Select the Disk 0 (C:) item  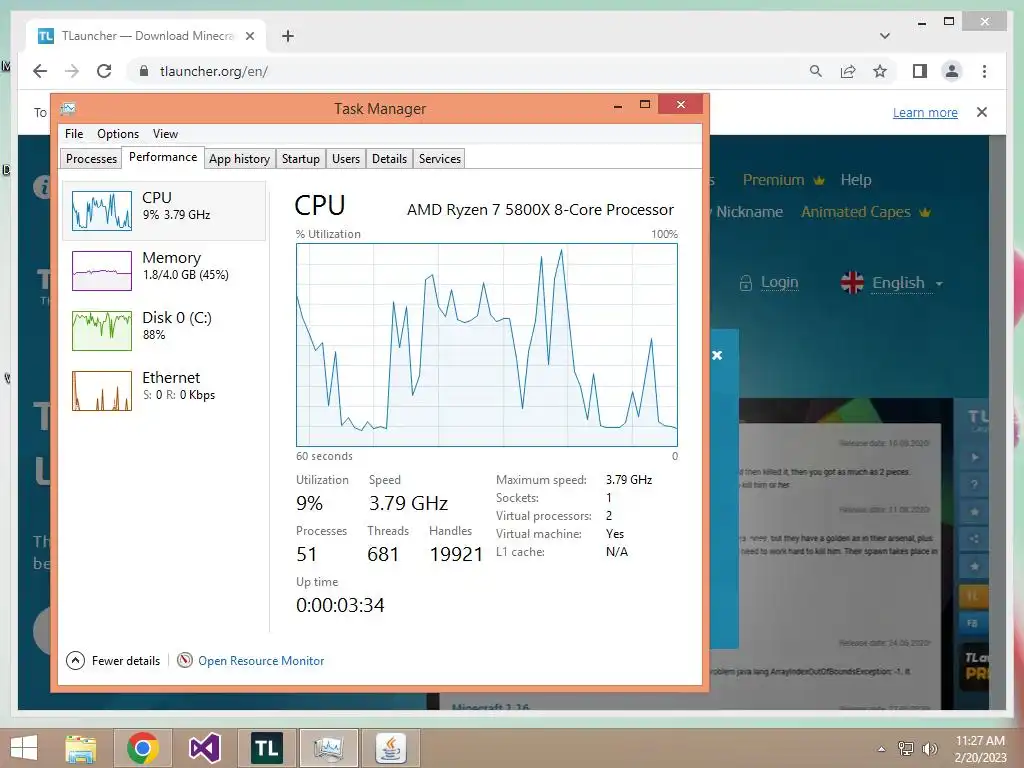[165, 330]
